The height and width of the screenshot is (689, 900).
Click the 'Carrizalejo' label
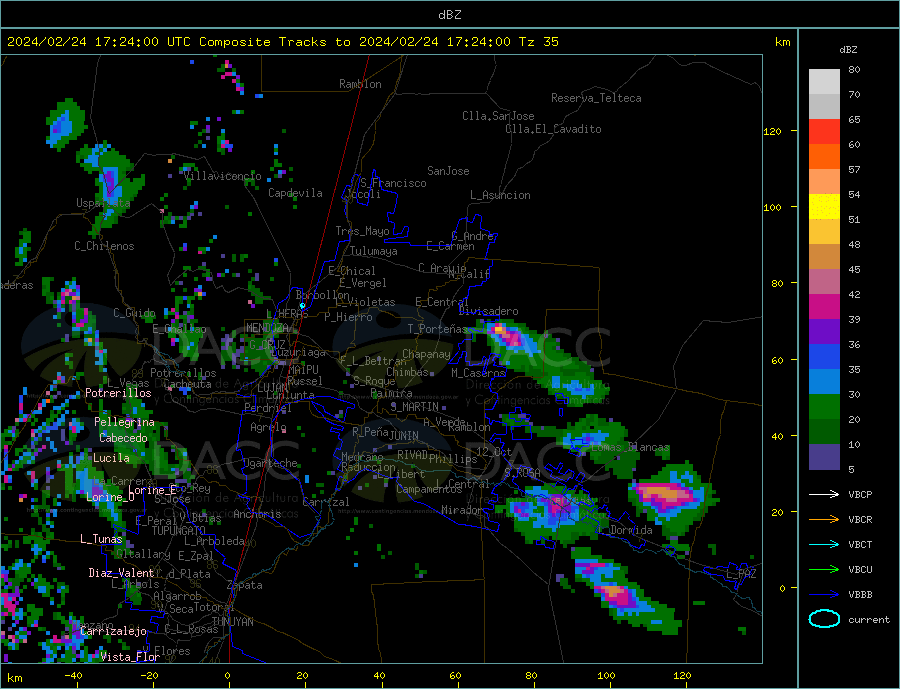[114, 632]
